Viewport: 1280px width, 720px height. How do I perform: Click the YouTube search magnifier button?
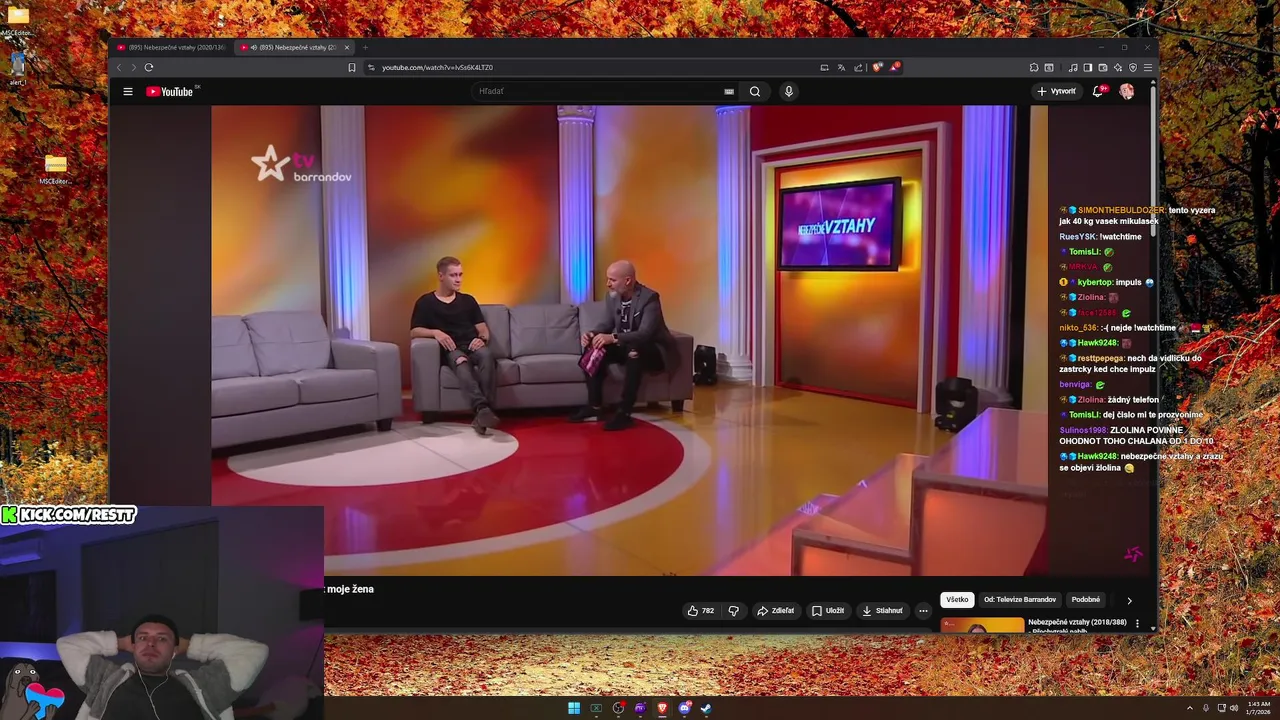(755, 91)
